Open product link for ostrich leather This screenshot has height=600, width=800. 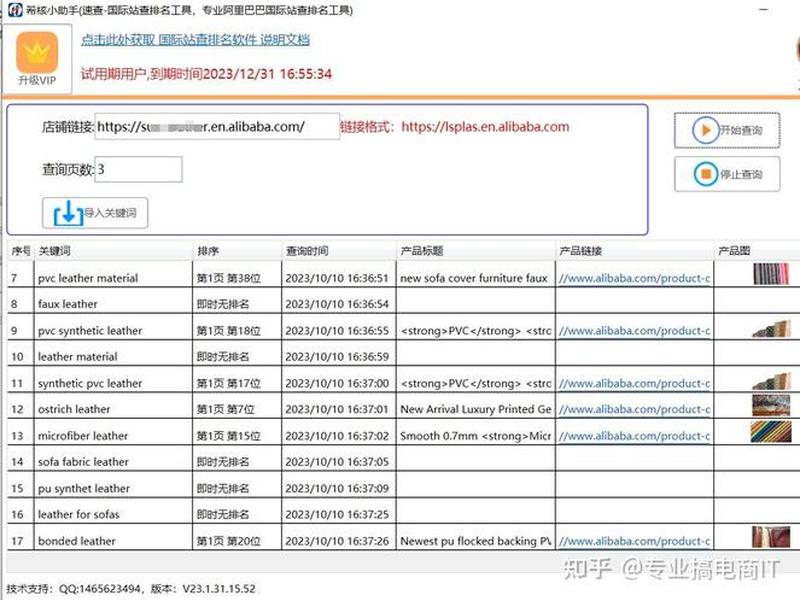tap(634, 409)
